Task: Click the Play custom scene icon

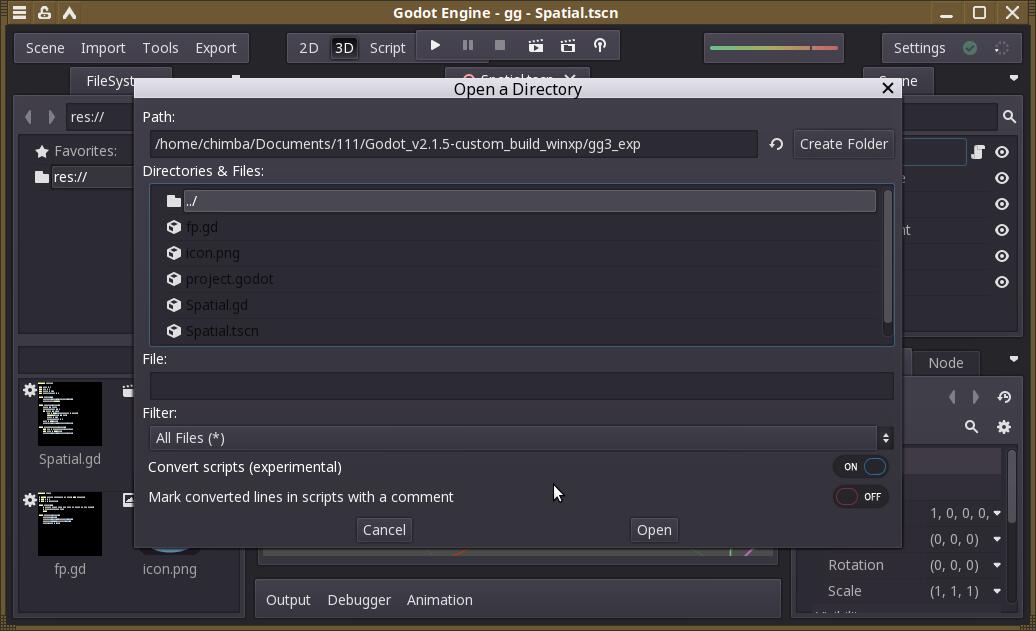Action: [568, 46]
